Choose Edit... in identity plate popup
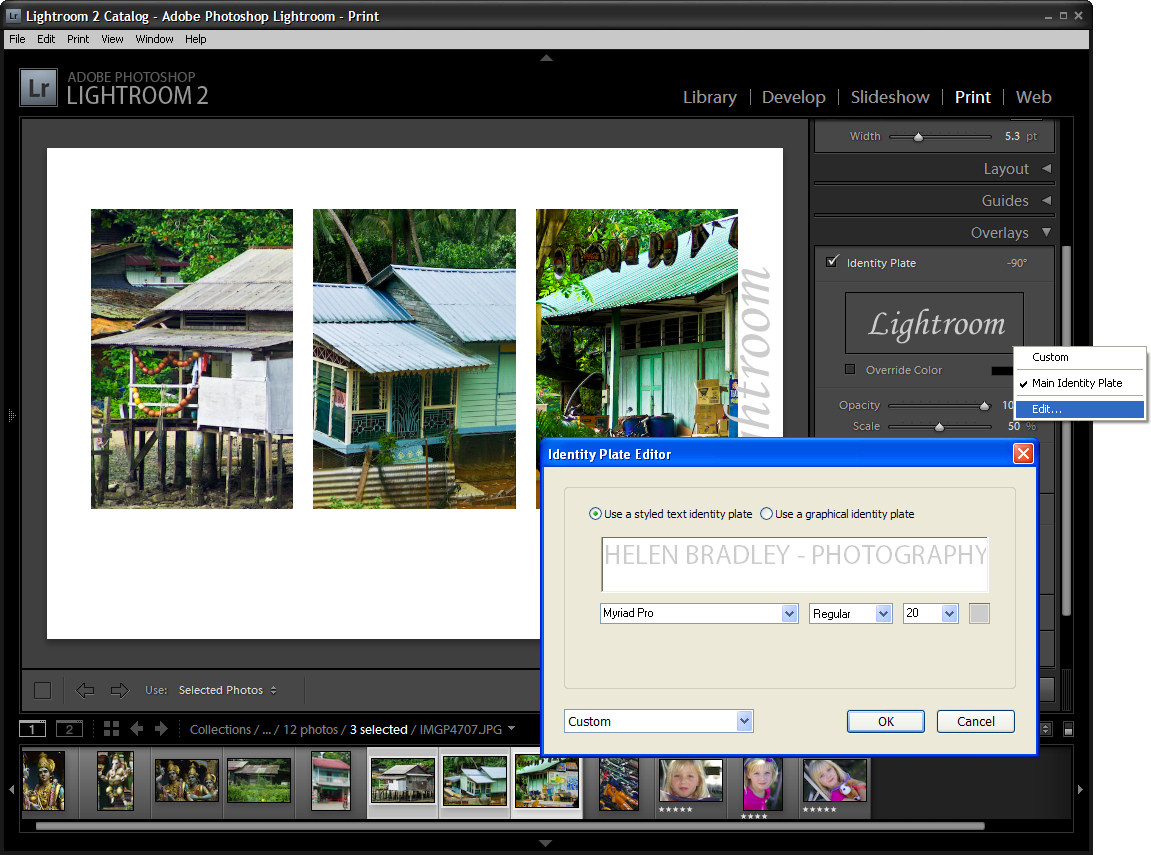The height and width of the screenshot is (855, 1151). (x=1079, y=409)
